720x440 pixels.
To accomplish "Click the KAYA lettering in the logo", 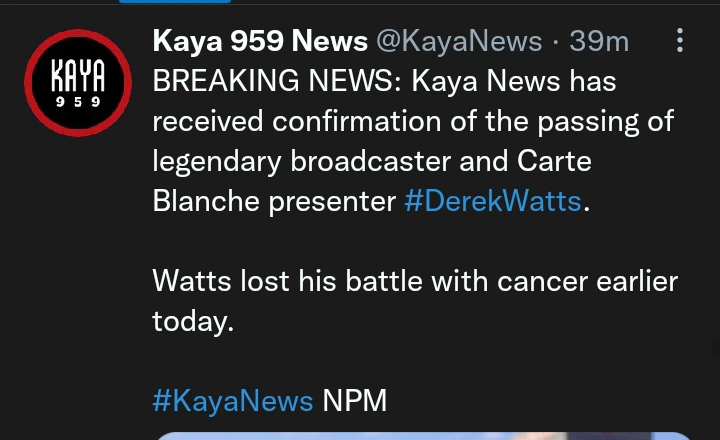I will pos(78,76).
